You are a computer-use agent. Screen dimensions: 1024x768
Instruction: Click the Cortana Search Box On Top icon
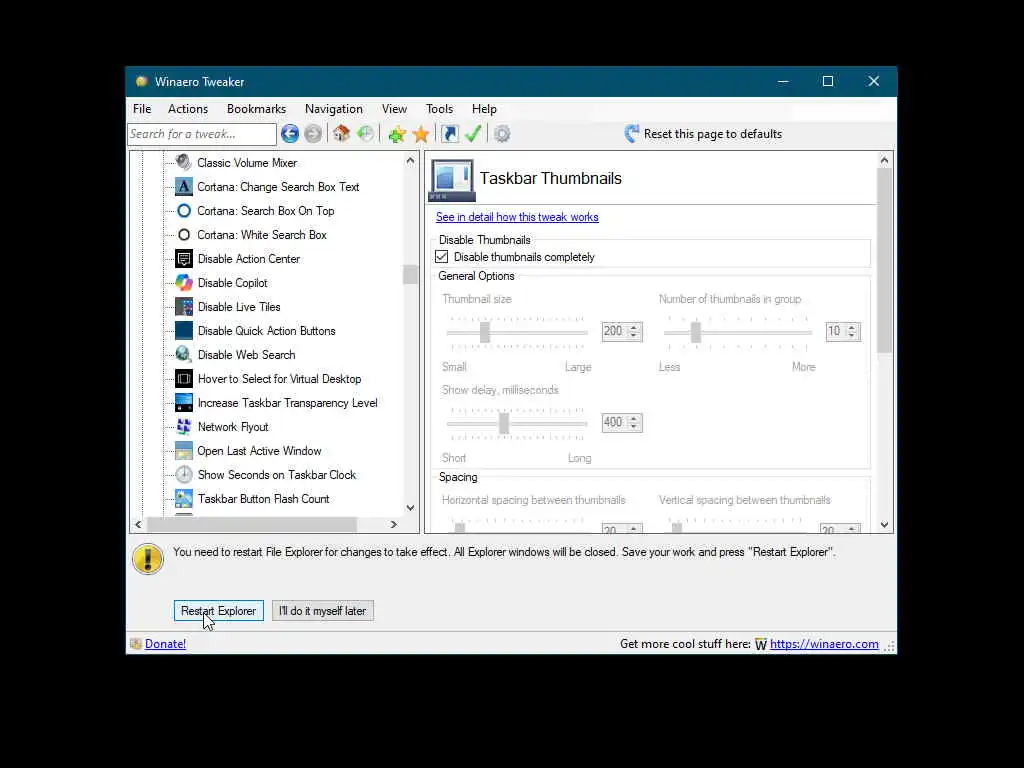pos(184,211)
